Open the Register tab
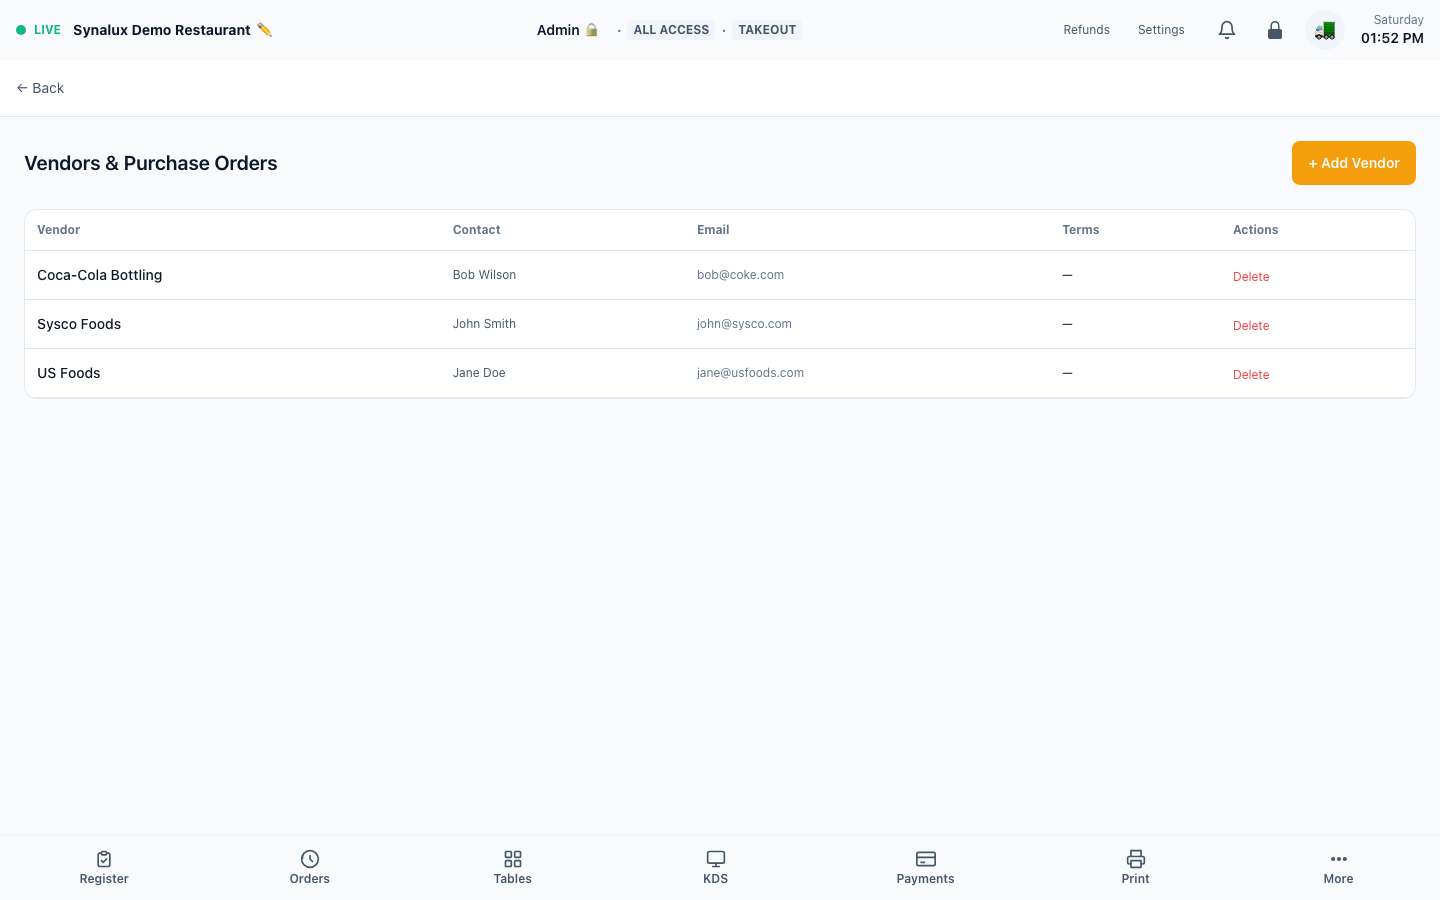 [x=104, y=867]
